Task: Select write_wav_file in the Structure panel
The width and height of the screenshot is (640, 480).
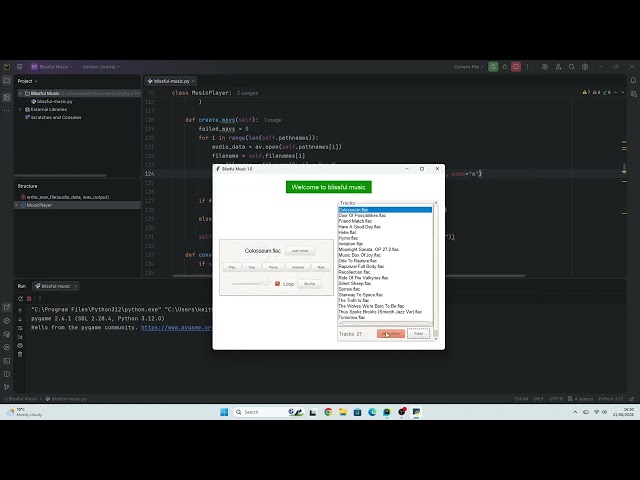Action: 65,197
